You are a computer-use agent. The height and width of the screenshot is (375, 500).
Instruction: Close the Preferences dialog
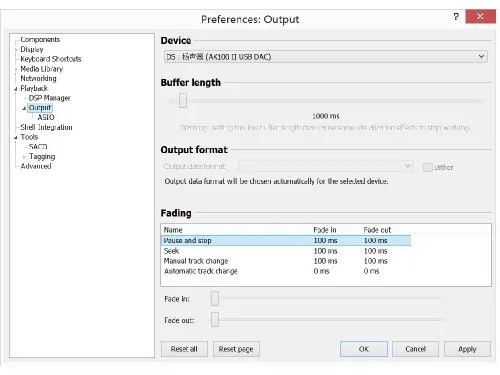pyautogui.click(x=480, y=16)
